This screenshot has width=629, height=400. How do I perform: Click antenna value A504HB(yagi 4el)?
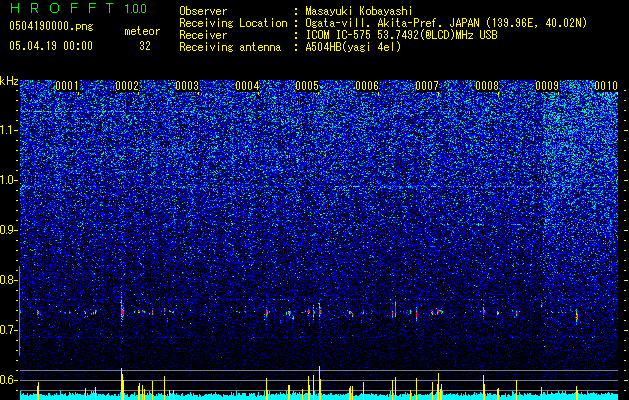pos(353,47)
